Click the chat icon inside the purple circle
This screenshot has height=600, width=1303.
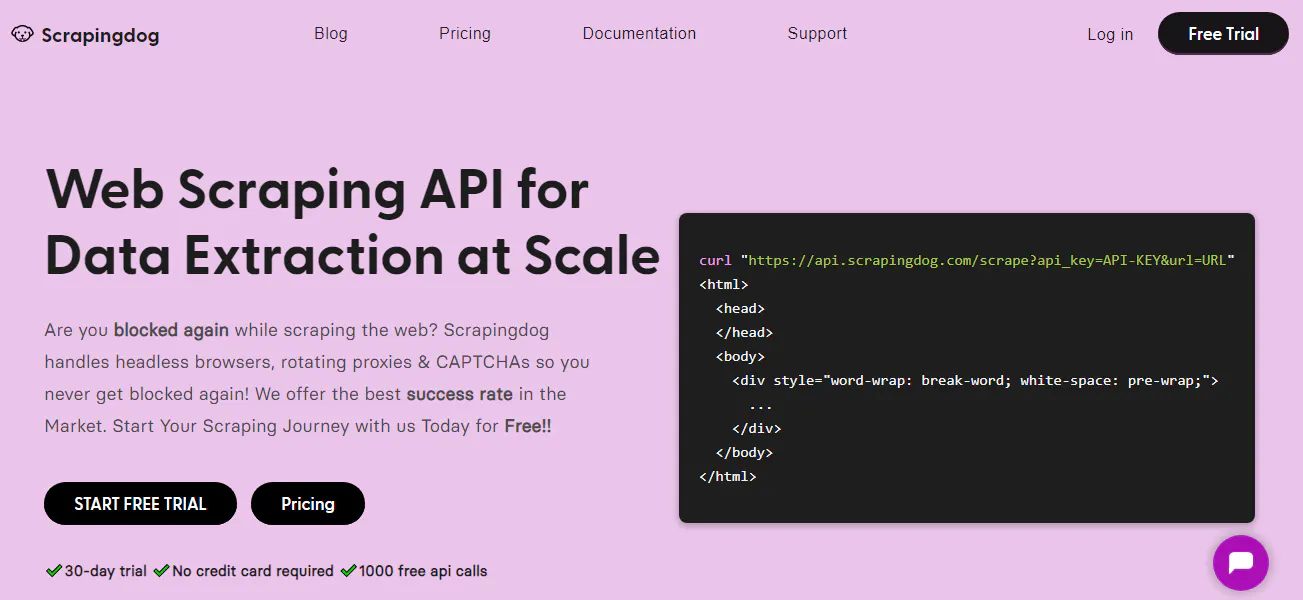tap(1240, 562)
